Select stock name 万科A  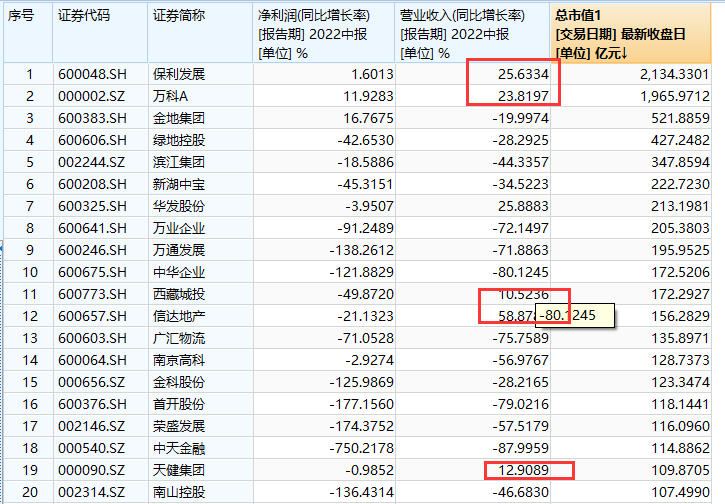(171, 96)
